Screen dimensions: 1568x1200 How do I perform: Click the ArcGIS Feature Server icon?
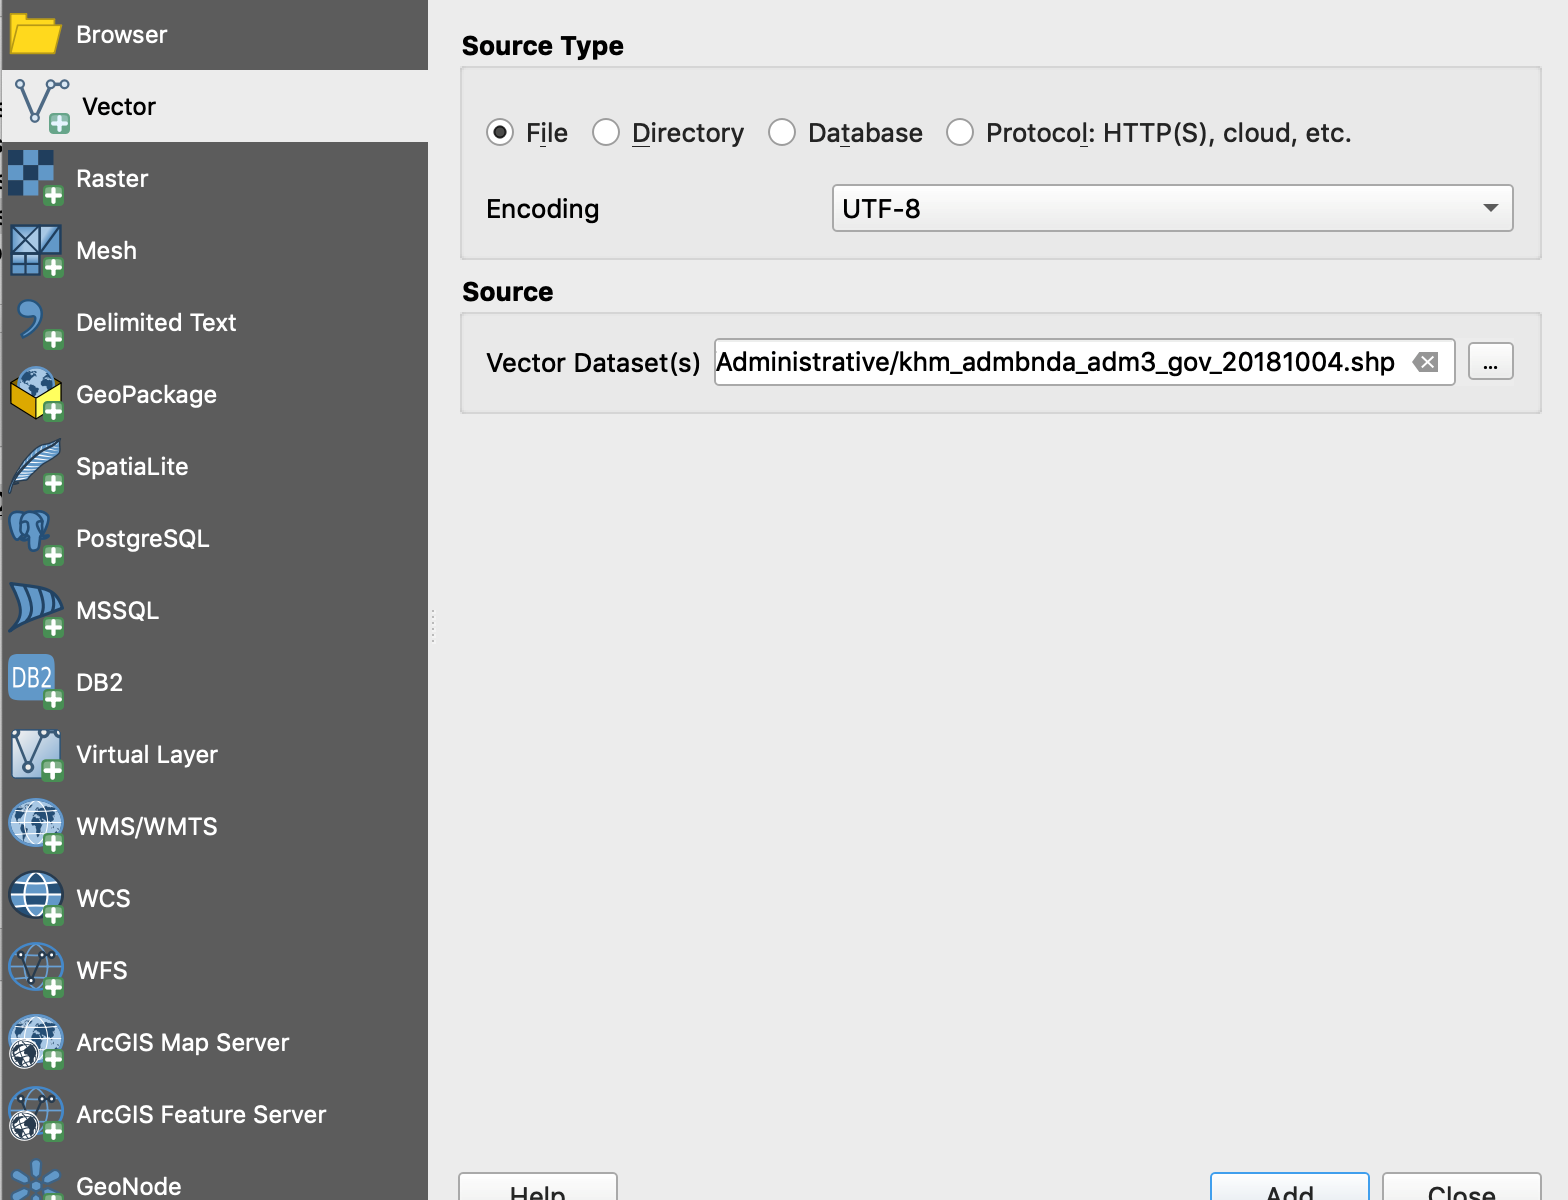36,1114
